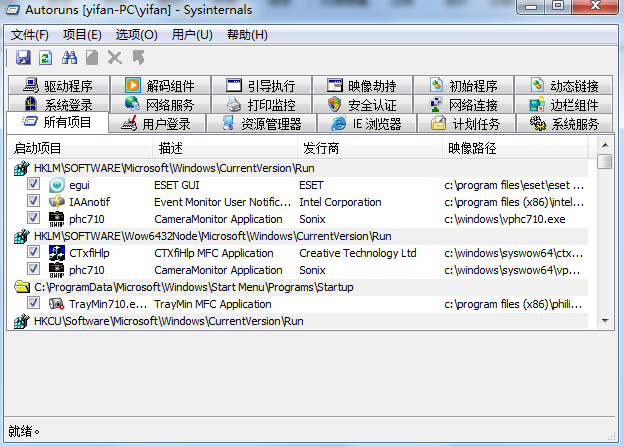The width and height of the screenshot is (624, 447).
Task: Click the 'c:\windows\vphc710.exe' image path
Action: coord(505,219)
